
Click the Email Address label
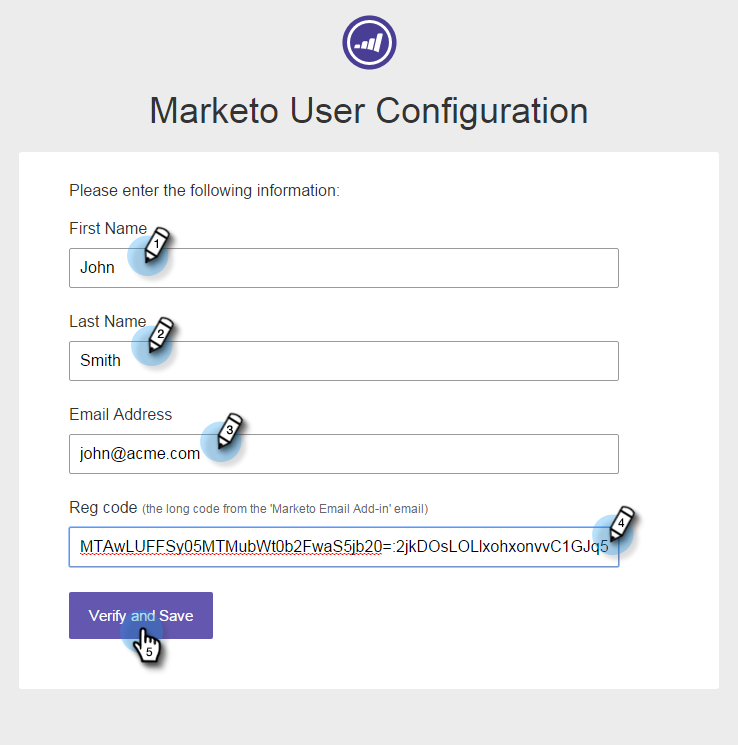pos(120,414)
